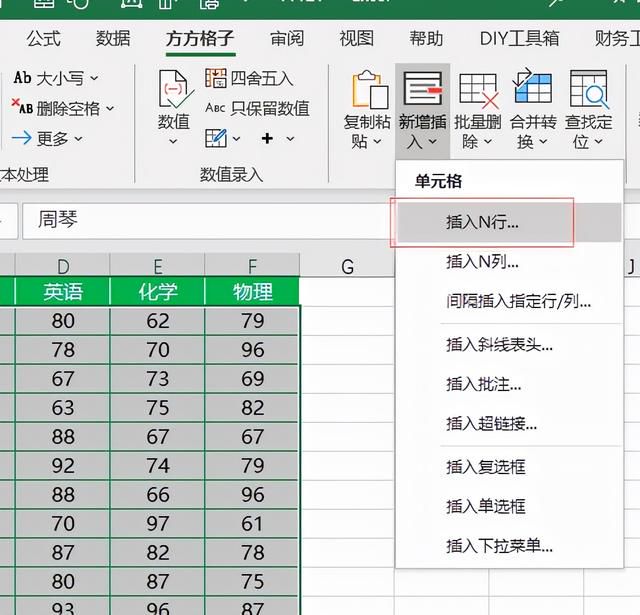Choose 间隔插入指定行/列... menu item

point(509,302)
